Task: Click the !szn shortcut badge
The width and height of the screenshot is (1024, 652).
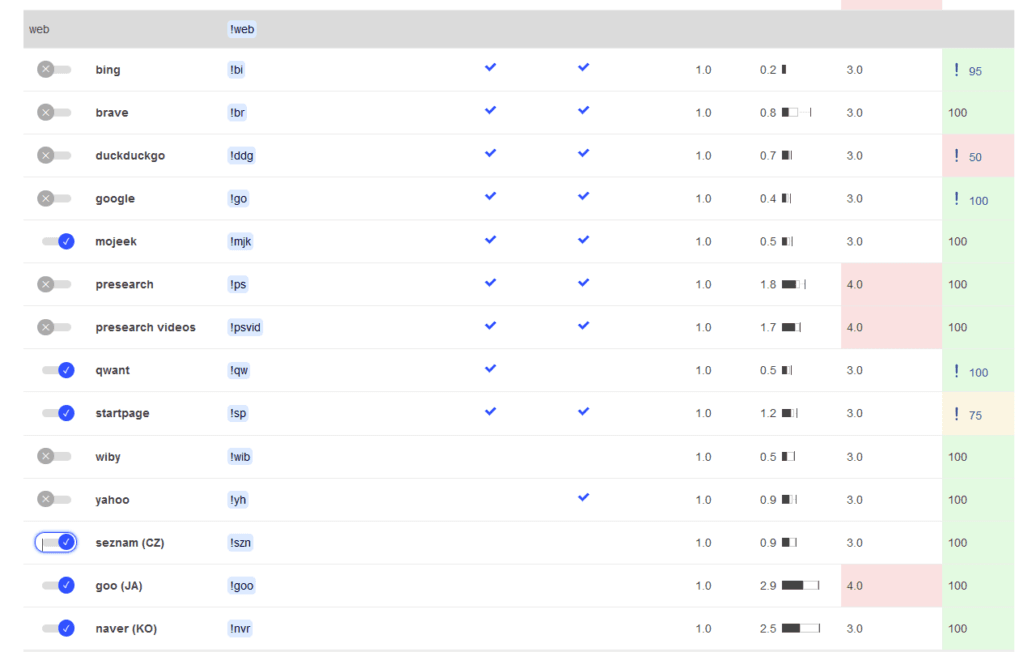Action: click(240, 543)
